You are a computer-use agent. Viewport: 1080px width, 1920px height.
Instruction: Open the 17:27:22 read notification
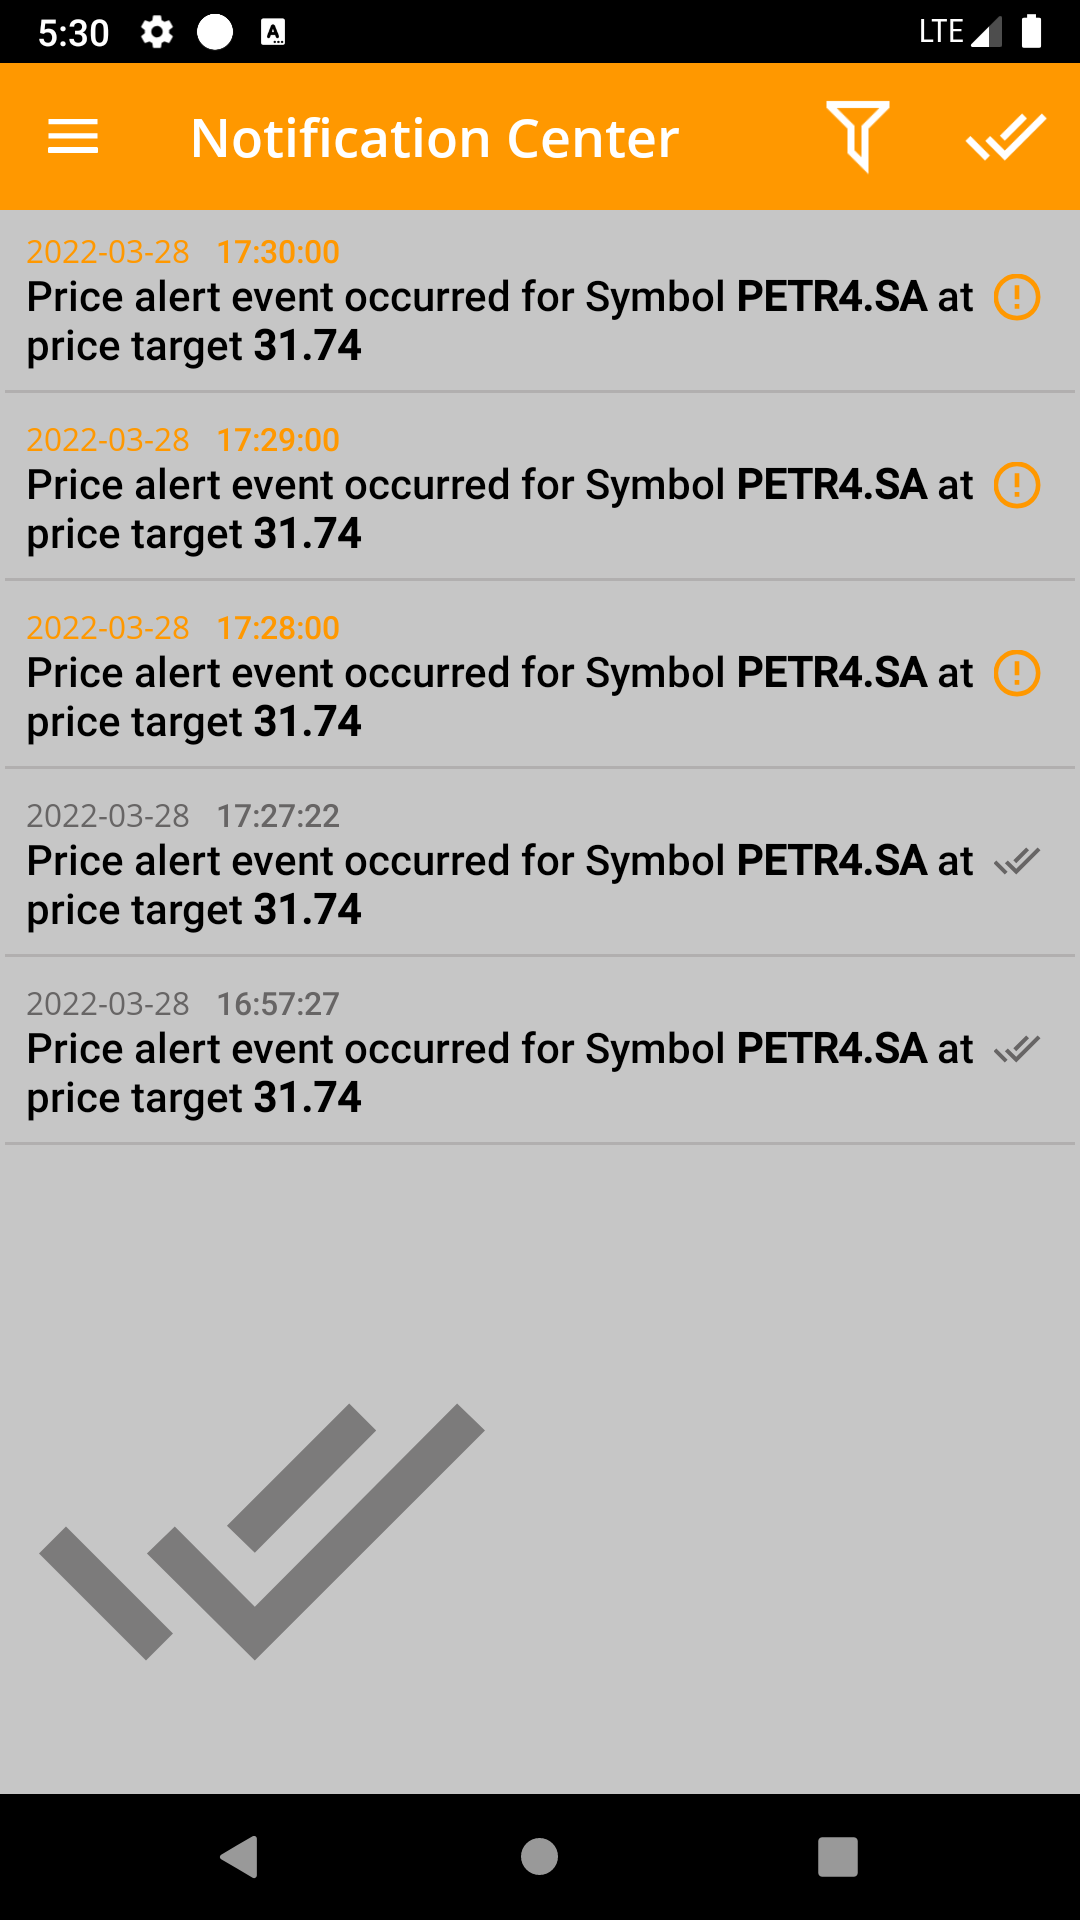click(x=500, y=885)
